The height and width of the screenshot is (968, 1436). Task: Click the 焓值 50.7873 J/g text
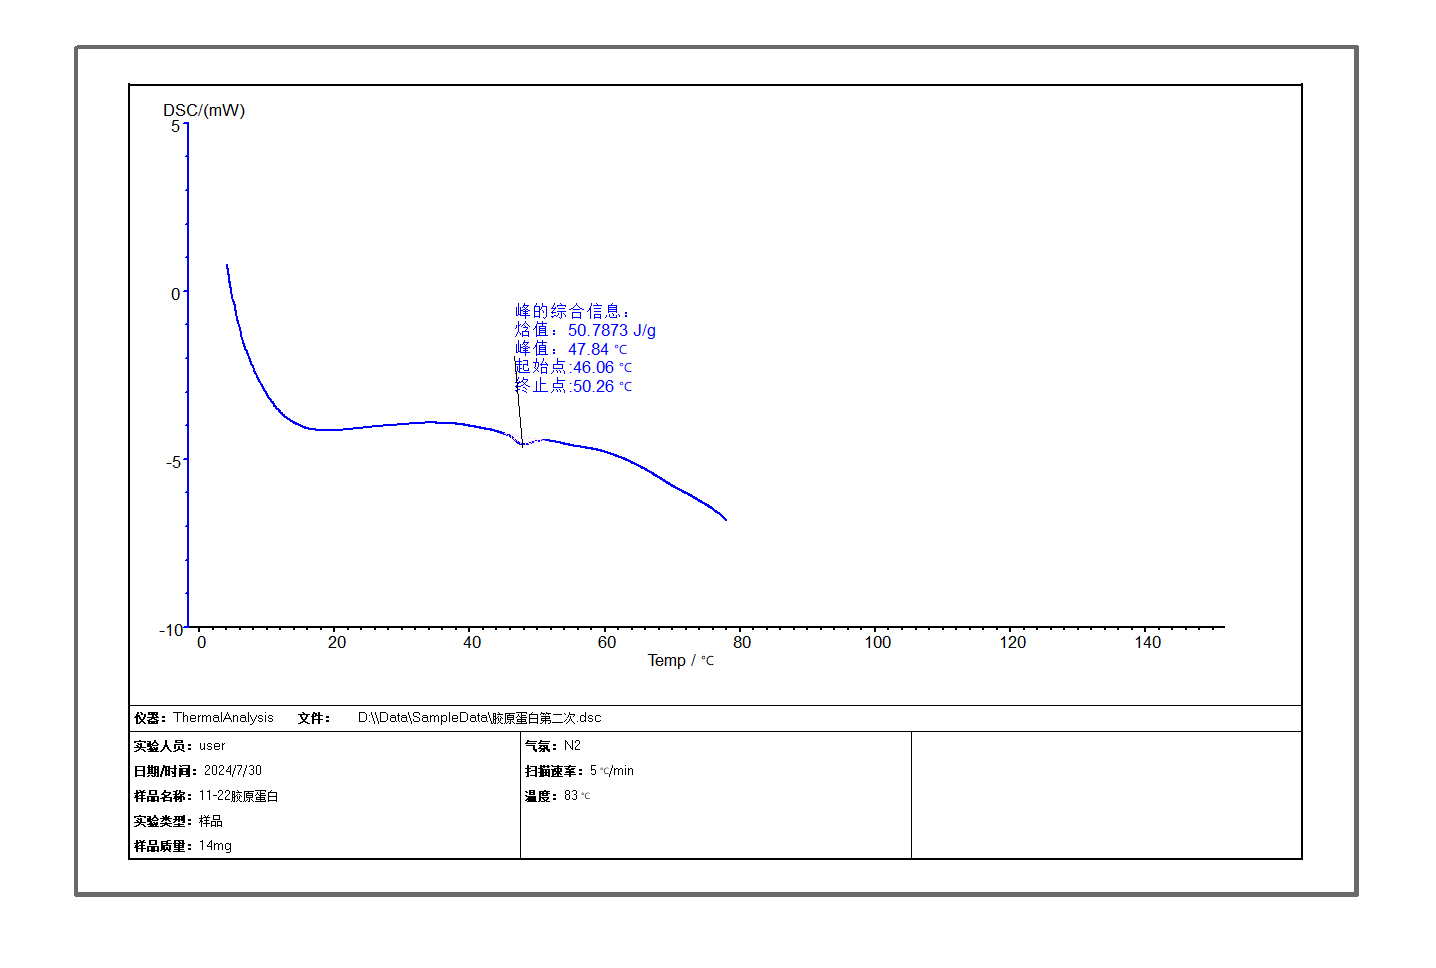pos(585,330)
